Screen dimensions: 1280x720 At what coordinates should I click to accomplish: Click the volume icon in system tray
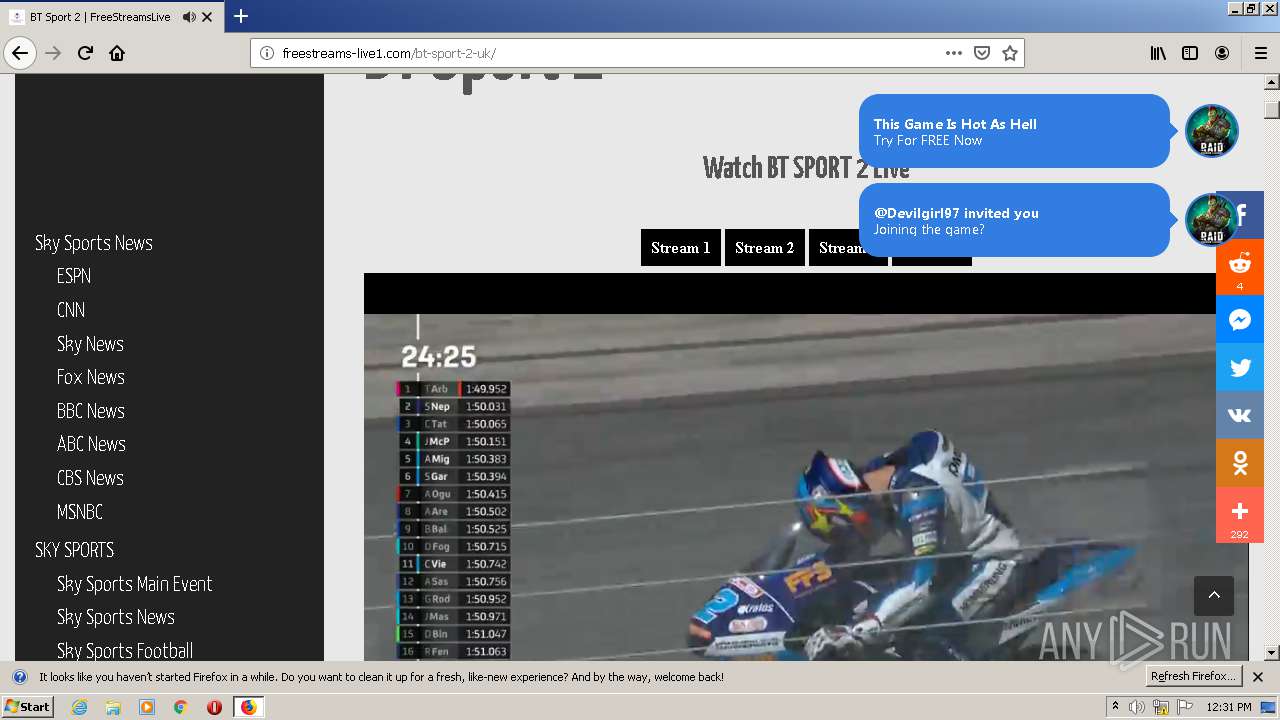click(1137, 707)
